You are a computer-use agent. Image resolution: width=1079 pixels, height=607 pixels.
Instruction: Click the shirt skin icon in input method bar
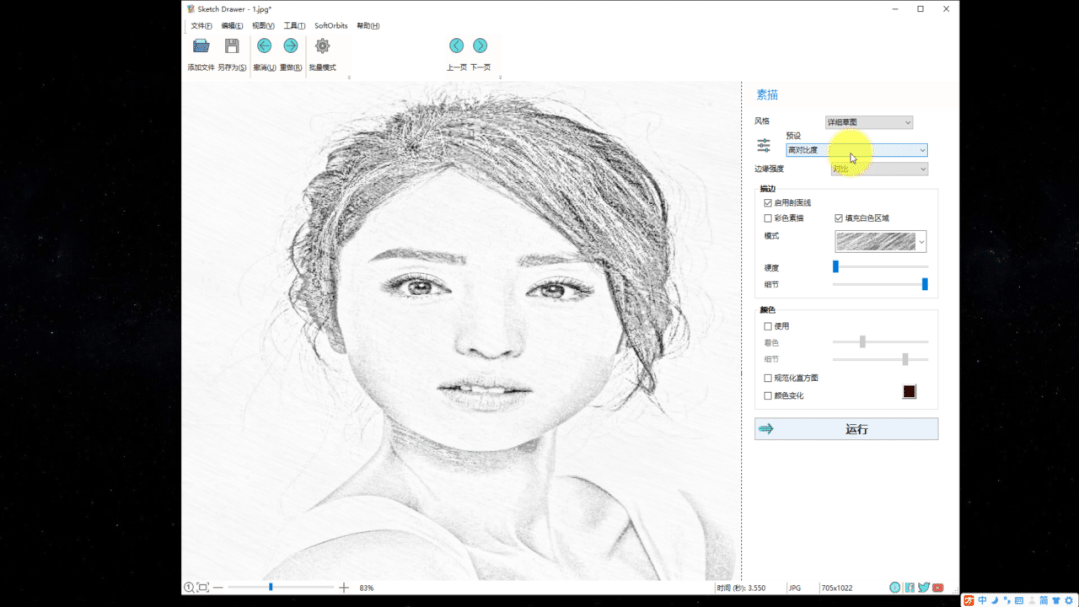coord(1056,601)
